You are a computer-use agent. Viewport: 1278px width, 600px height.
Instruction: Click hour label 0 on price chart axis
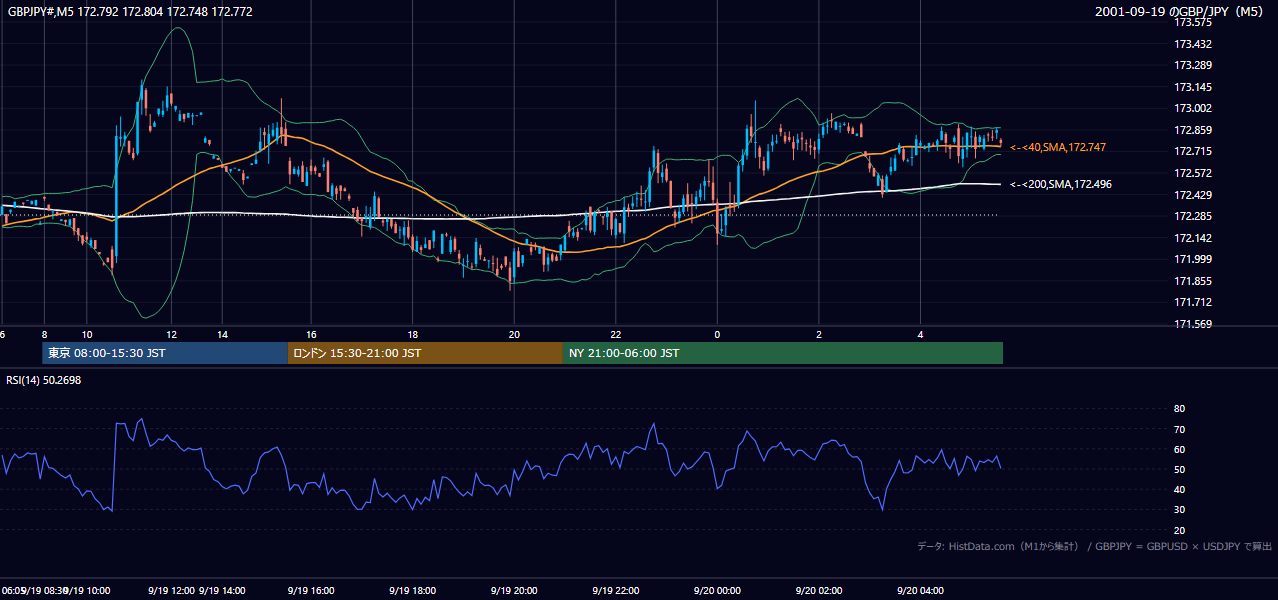point(717,335)
